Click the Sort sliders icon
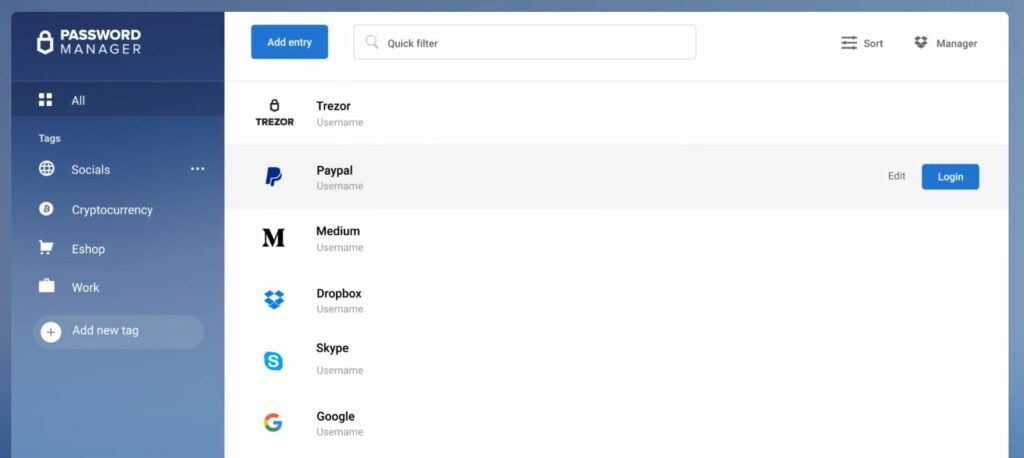 click(849, 43)
